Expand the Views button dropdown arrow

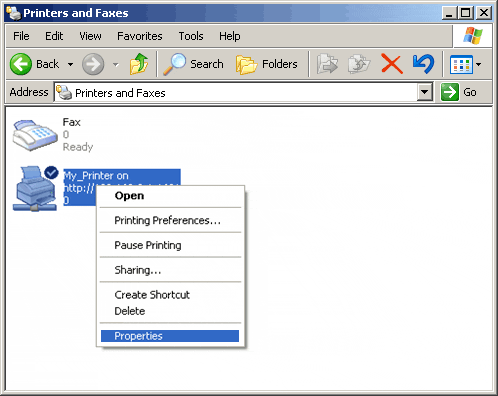pos(479,64)
